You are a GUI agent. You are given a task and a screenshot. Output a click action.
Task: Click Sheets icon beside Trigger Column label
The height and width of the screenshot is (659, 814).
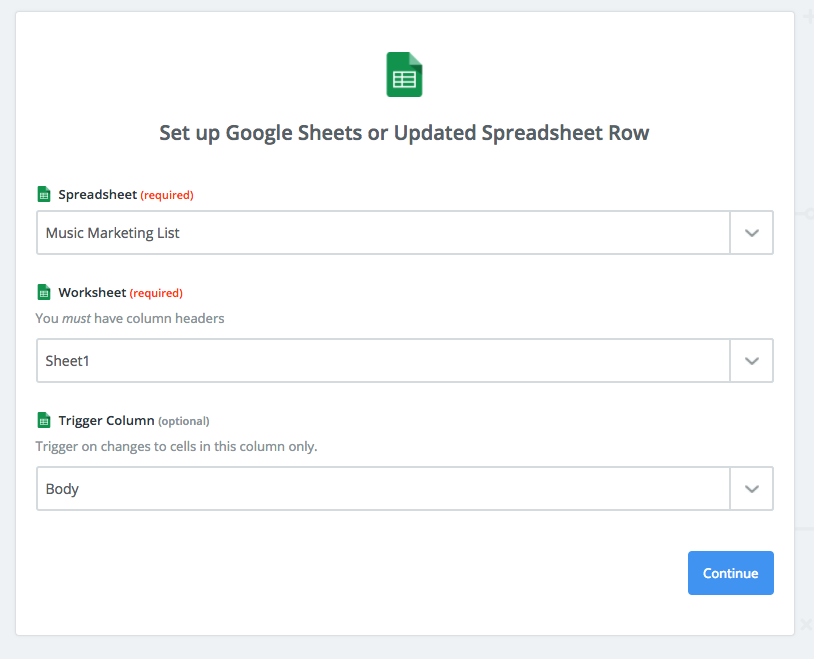(x=43, y=420)
